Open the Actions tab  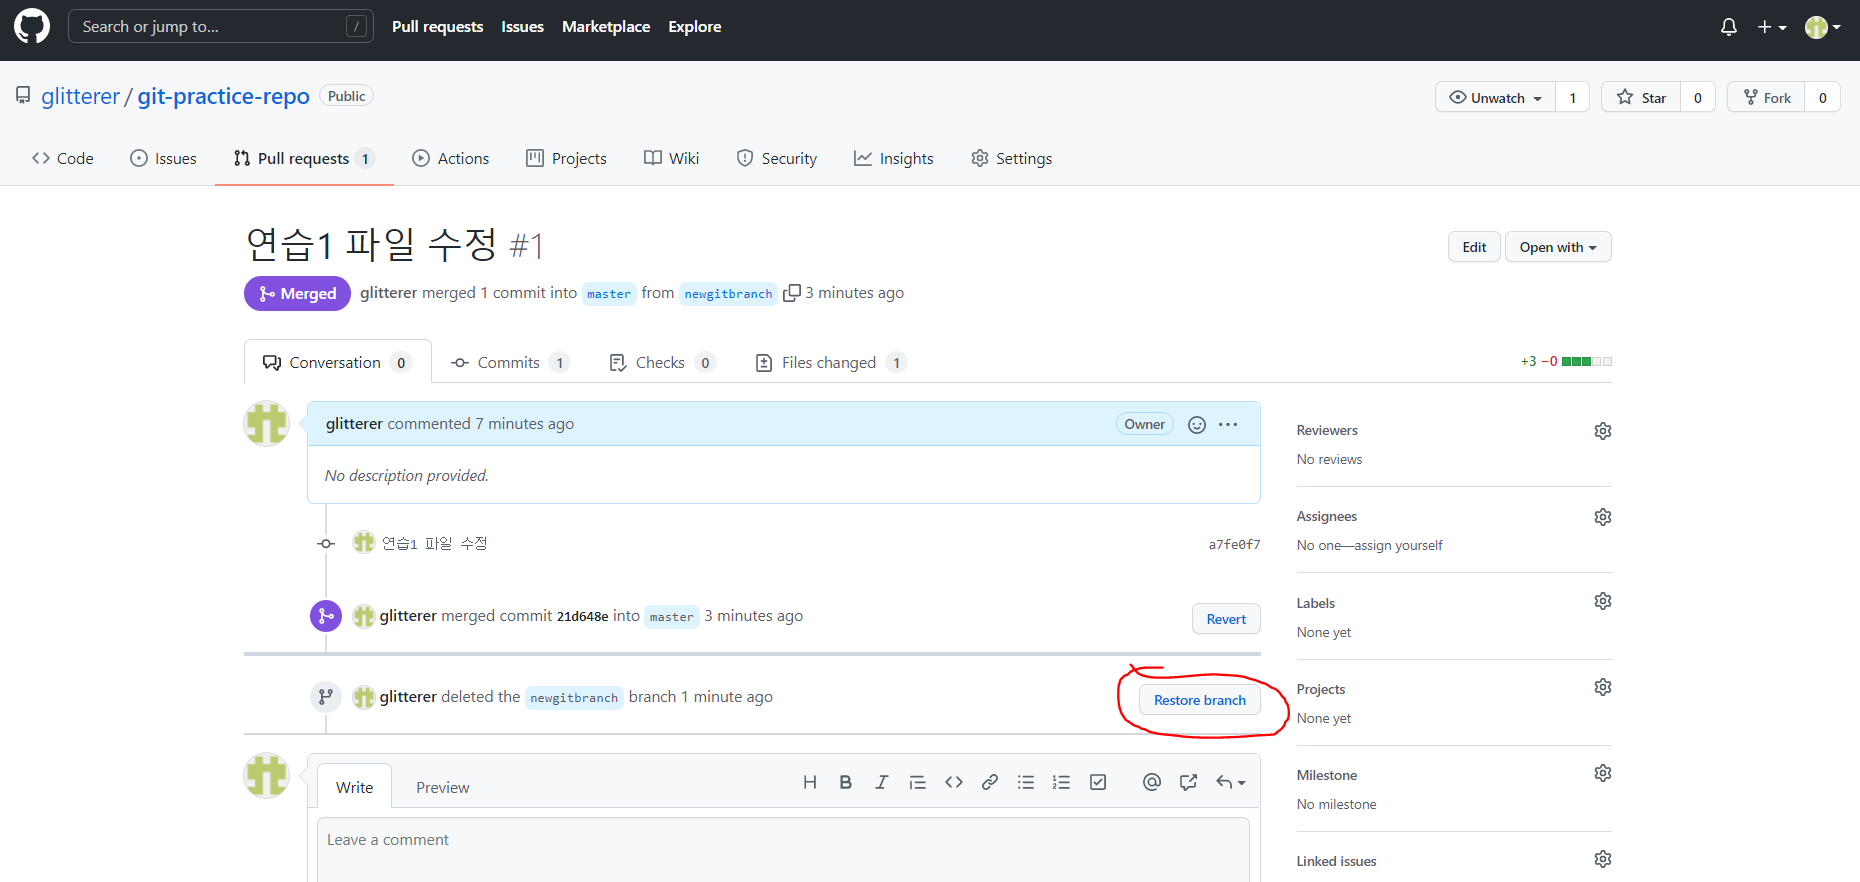tap(451, 158)
